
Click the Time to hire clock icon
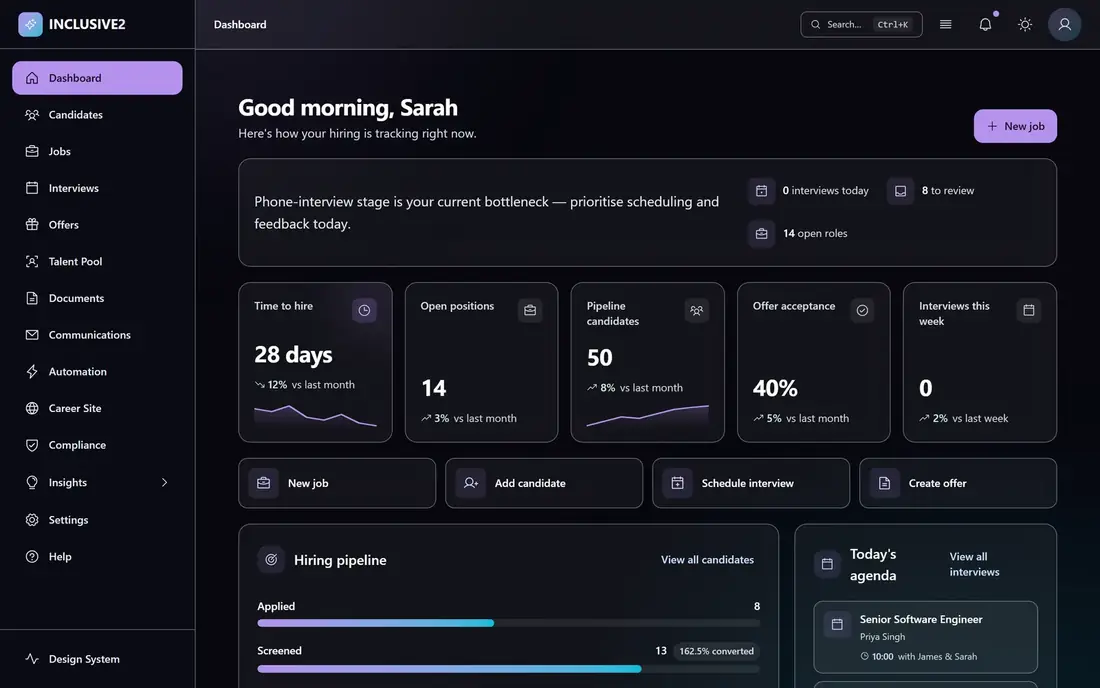pyautogui.click(x=364, y=310)
